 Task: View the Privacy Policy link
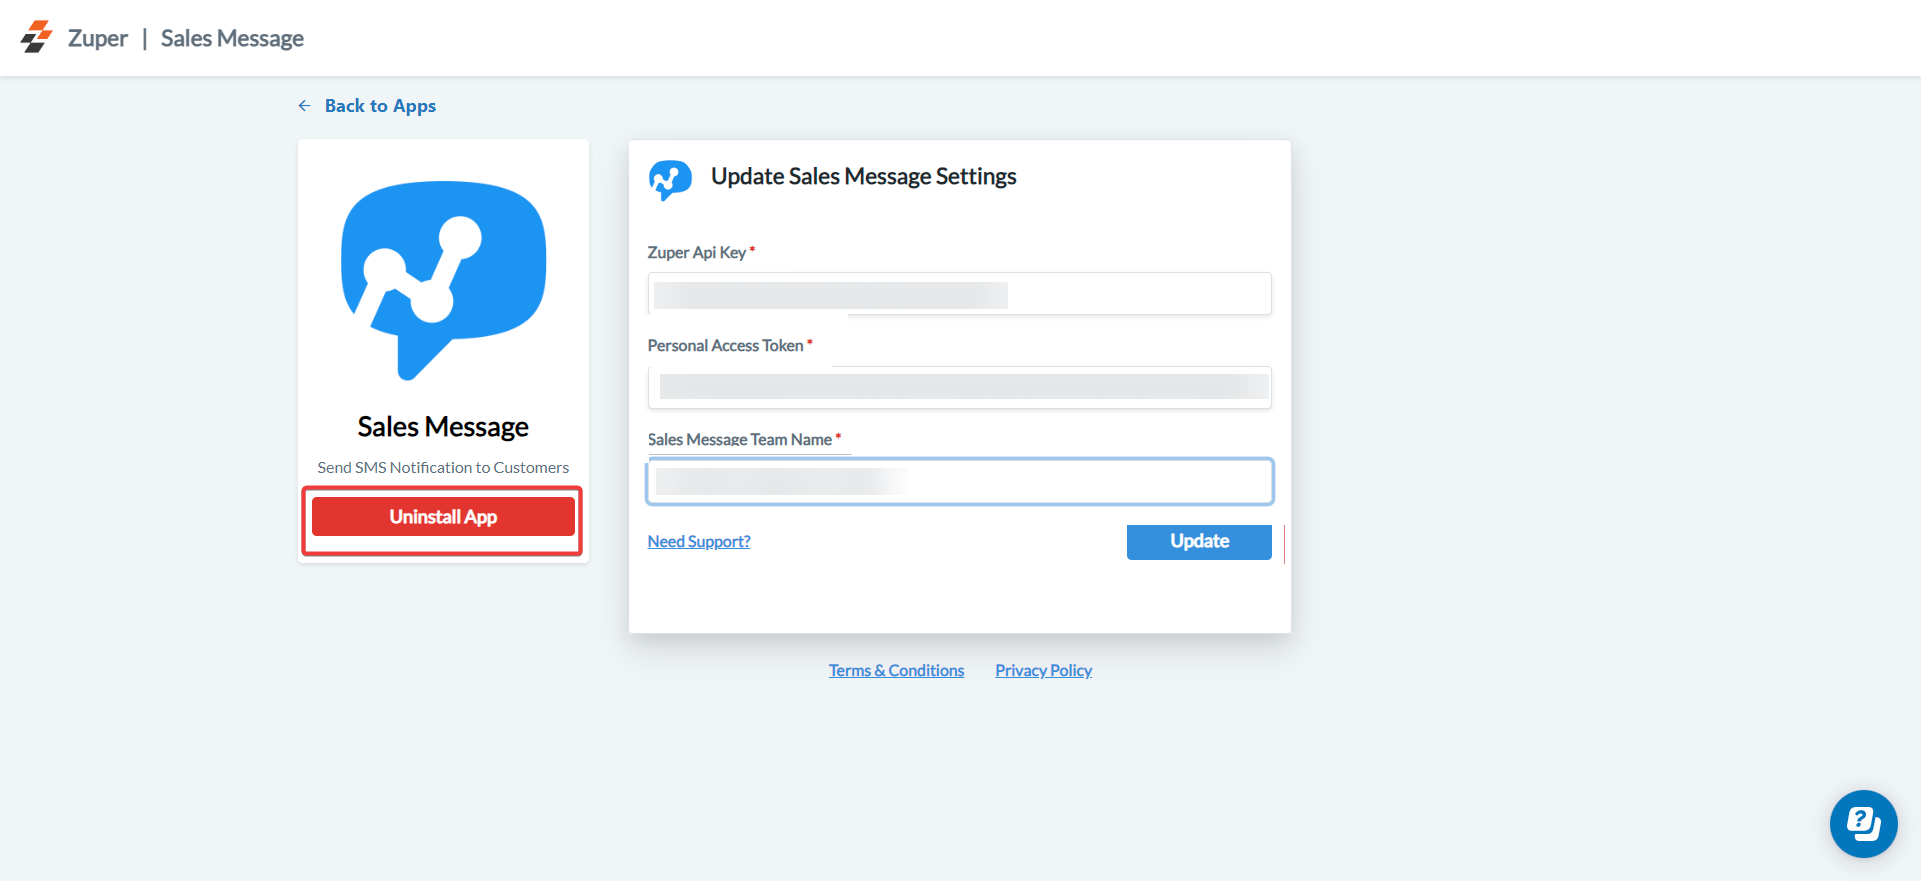[x=1043, y=671]
